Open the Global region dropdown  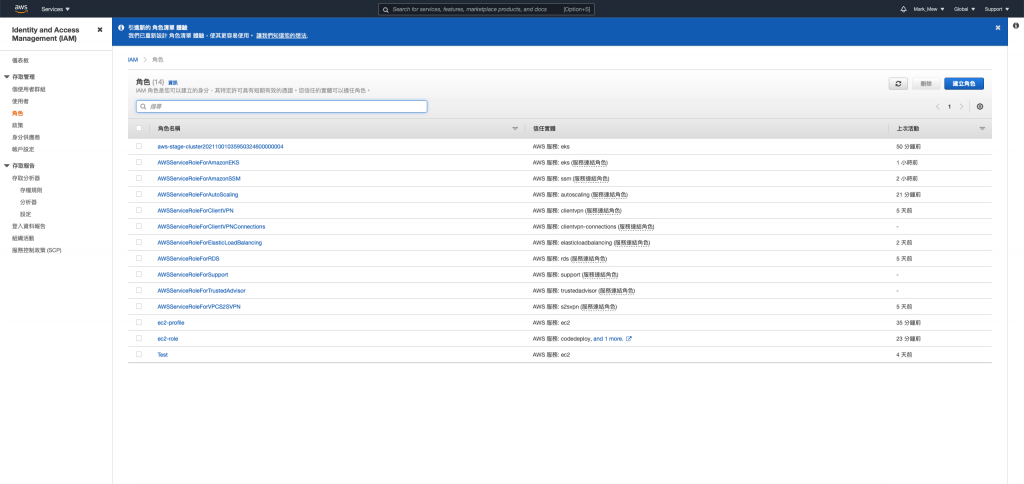pos(965,9)
